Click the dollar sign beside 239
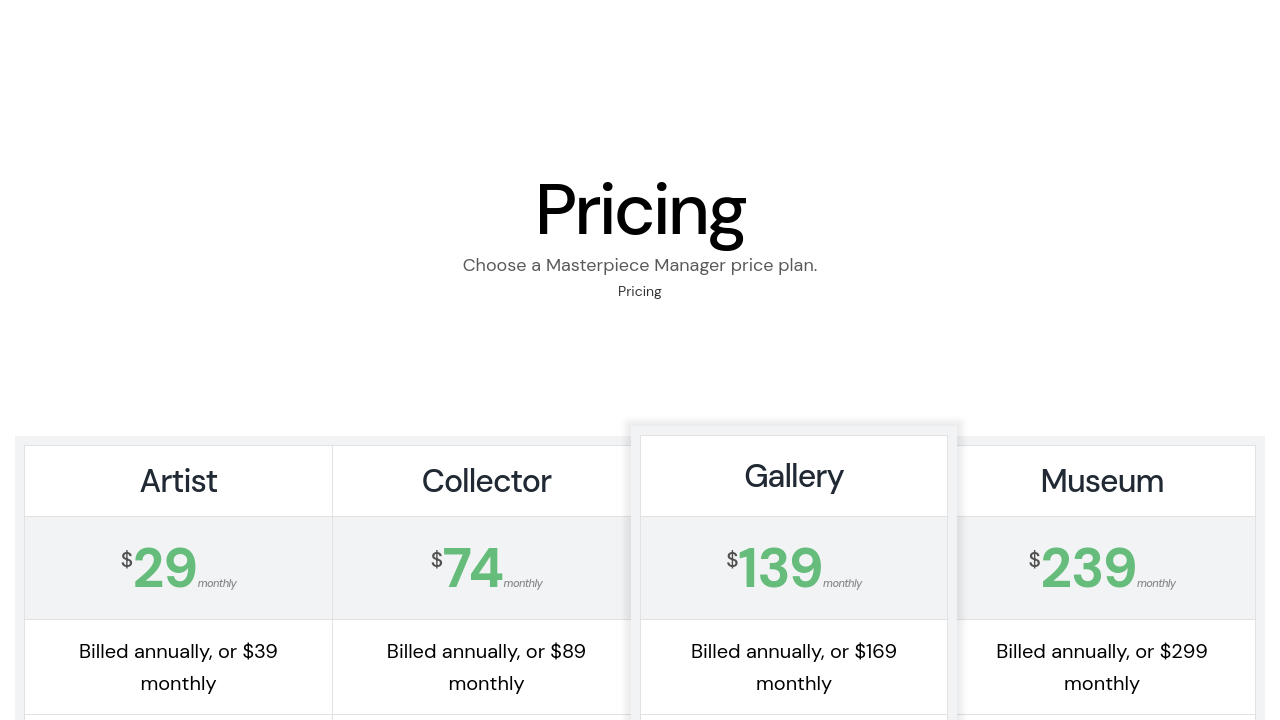Screen dimensions: 1280x720 pyautogui.click(x=1034, y=560)
